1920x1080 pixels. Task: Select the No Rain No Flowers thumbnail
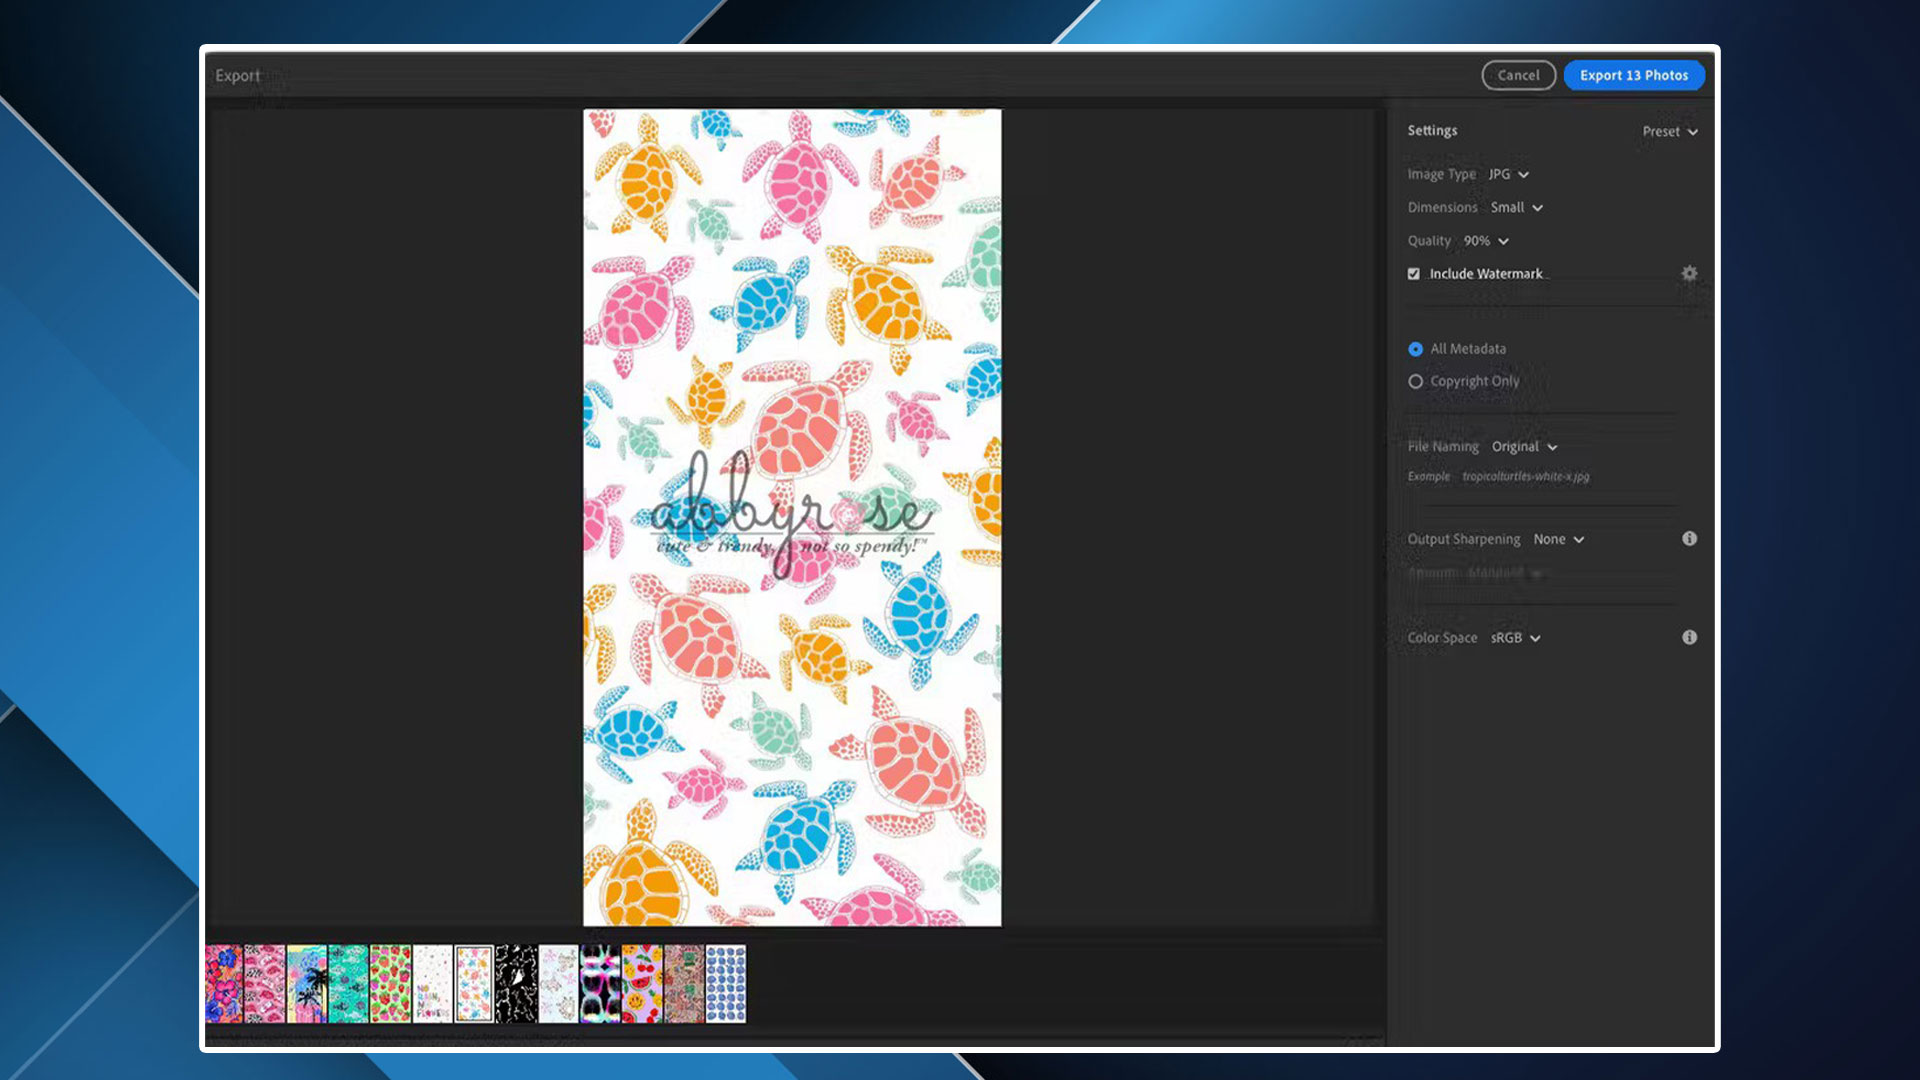(432, 984)
